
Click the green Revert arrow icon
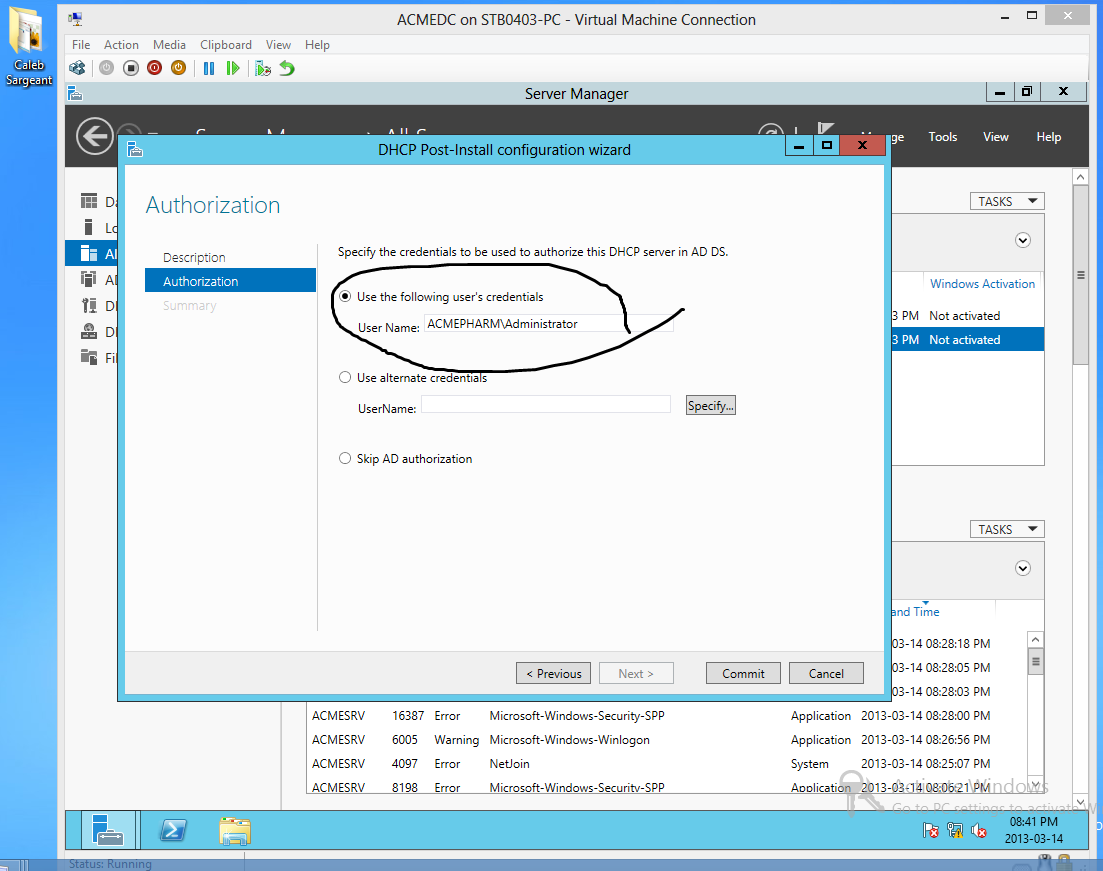coord(287,68)
